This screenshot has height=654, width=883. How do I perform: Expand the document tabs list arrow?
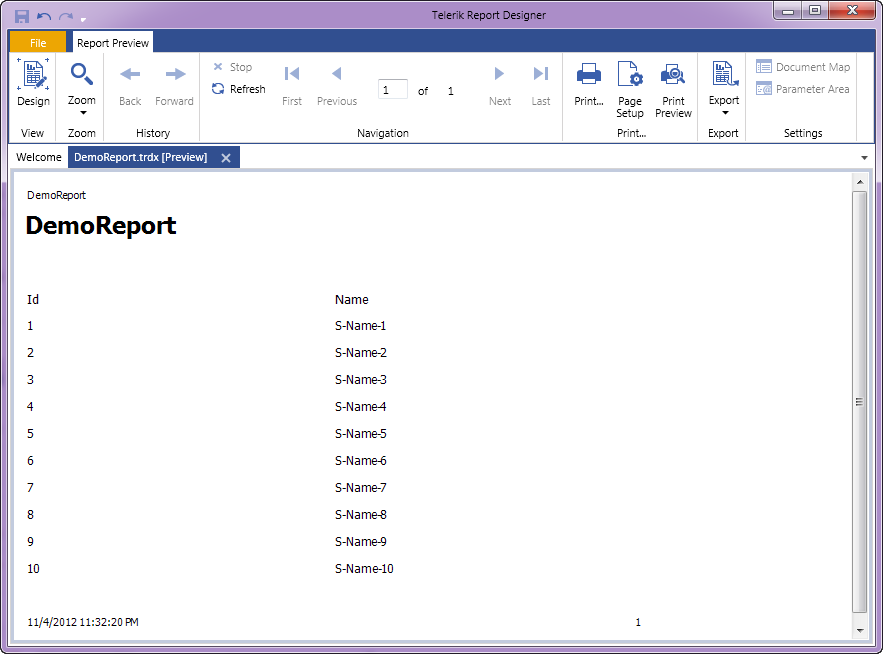(x=864, y=158)
